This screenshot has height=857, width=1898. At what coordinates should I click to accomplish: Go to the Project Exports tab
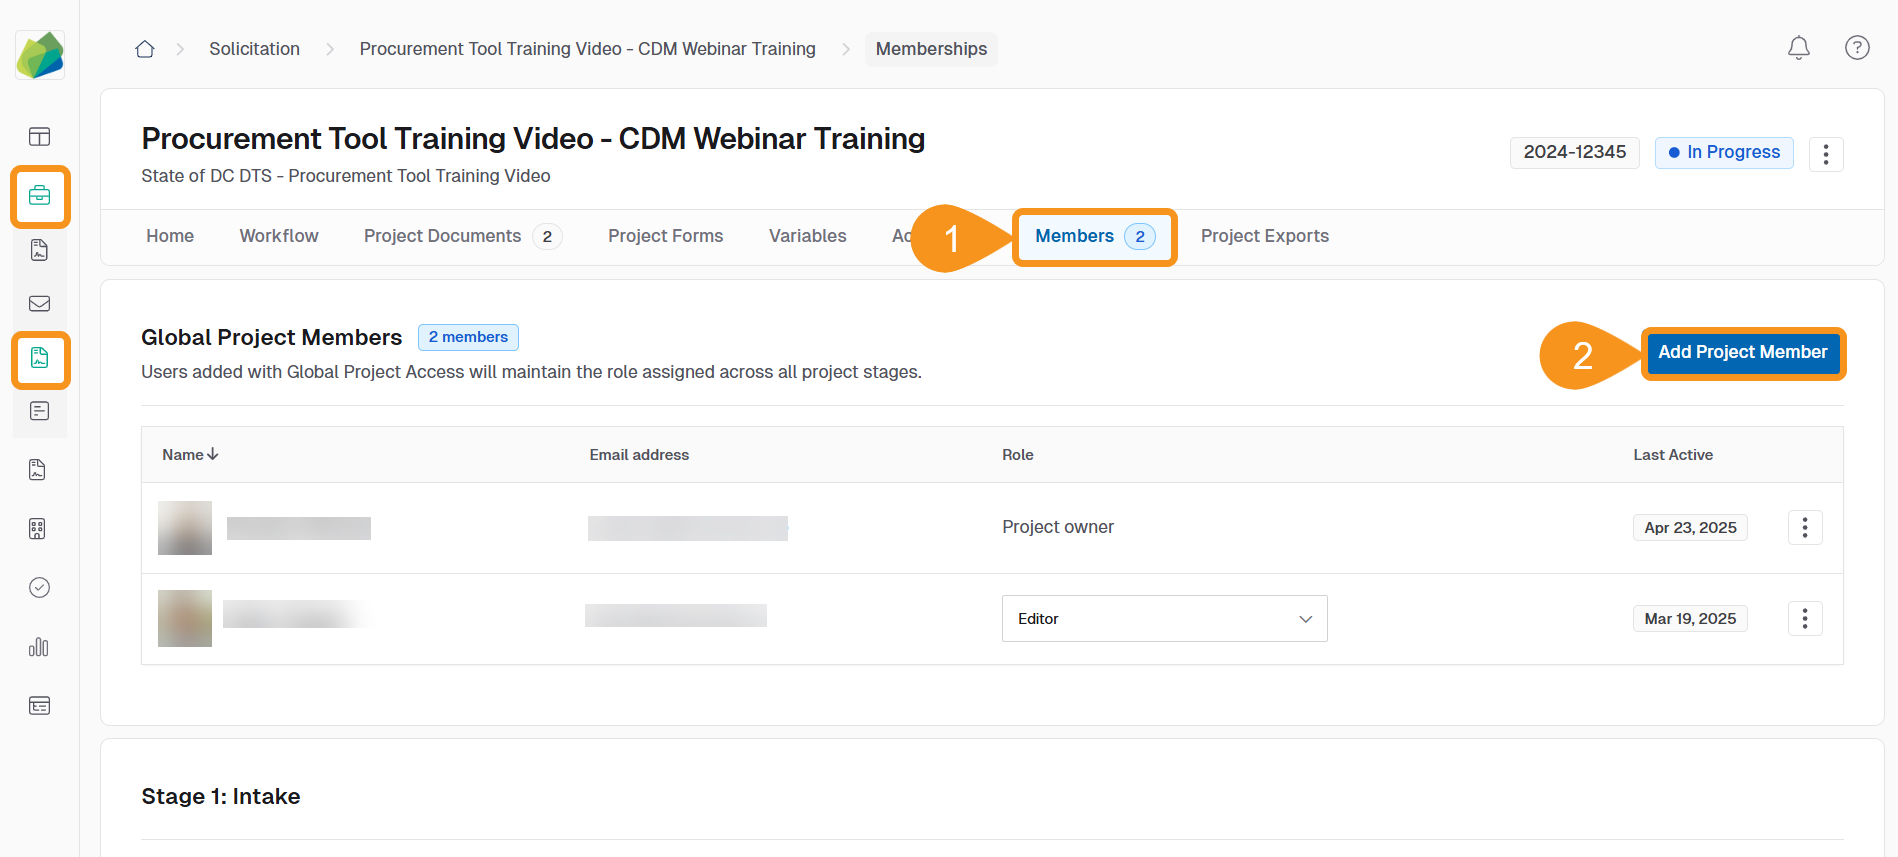tap(1264, 236)
